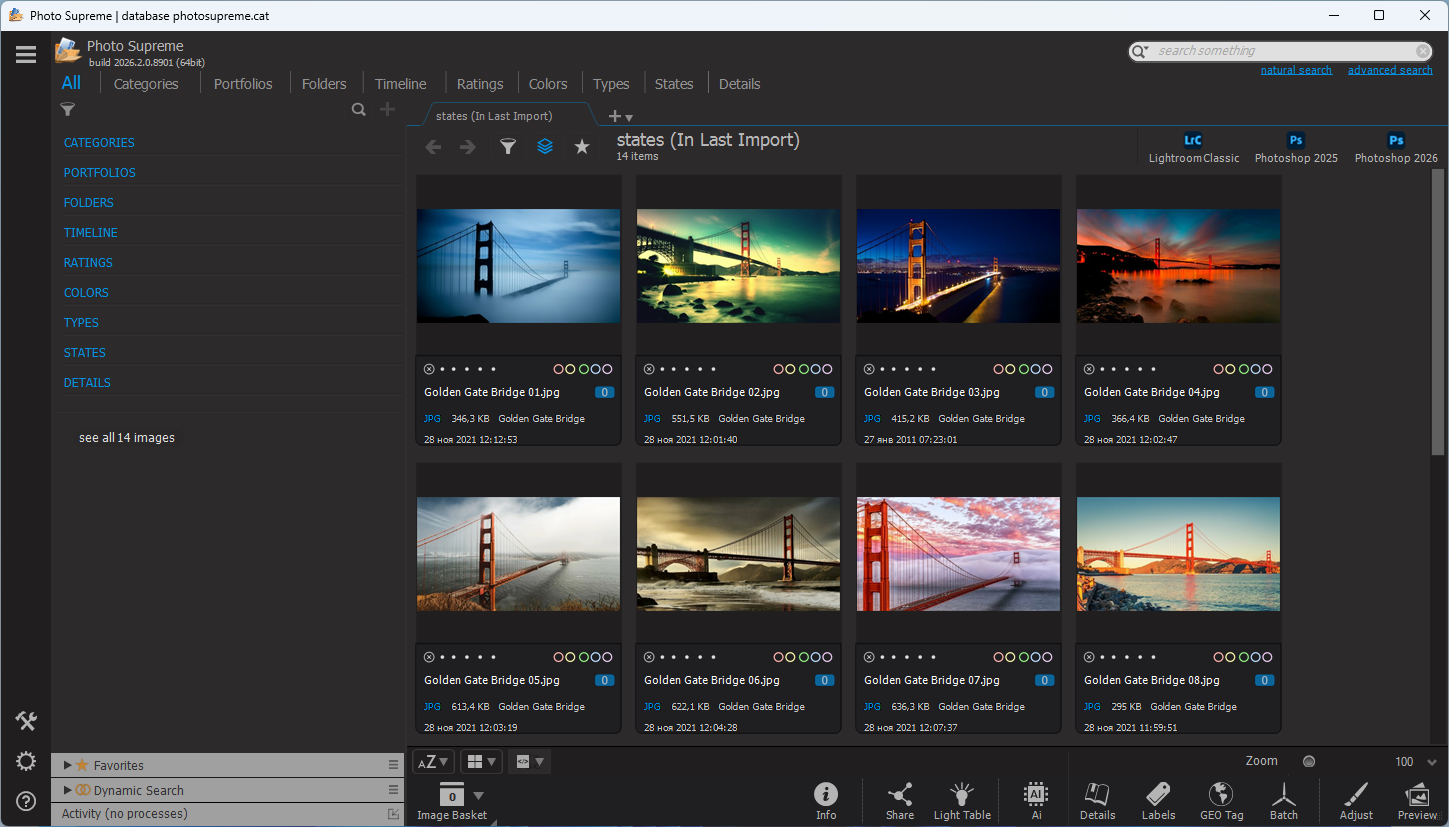Adjust the Zoom slider handle
This screenshot has width=1449, height=827.
click(x=1309, y=762)
